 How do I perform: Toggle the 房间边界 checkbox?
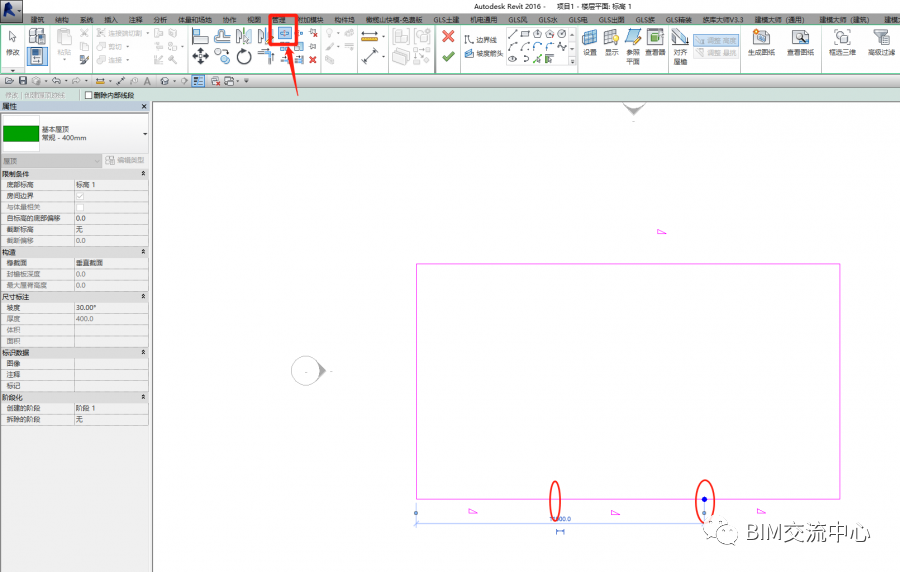[80, 196]
